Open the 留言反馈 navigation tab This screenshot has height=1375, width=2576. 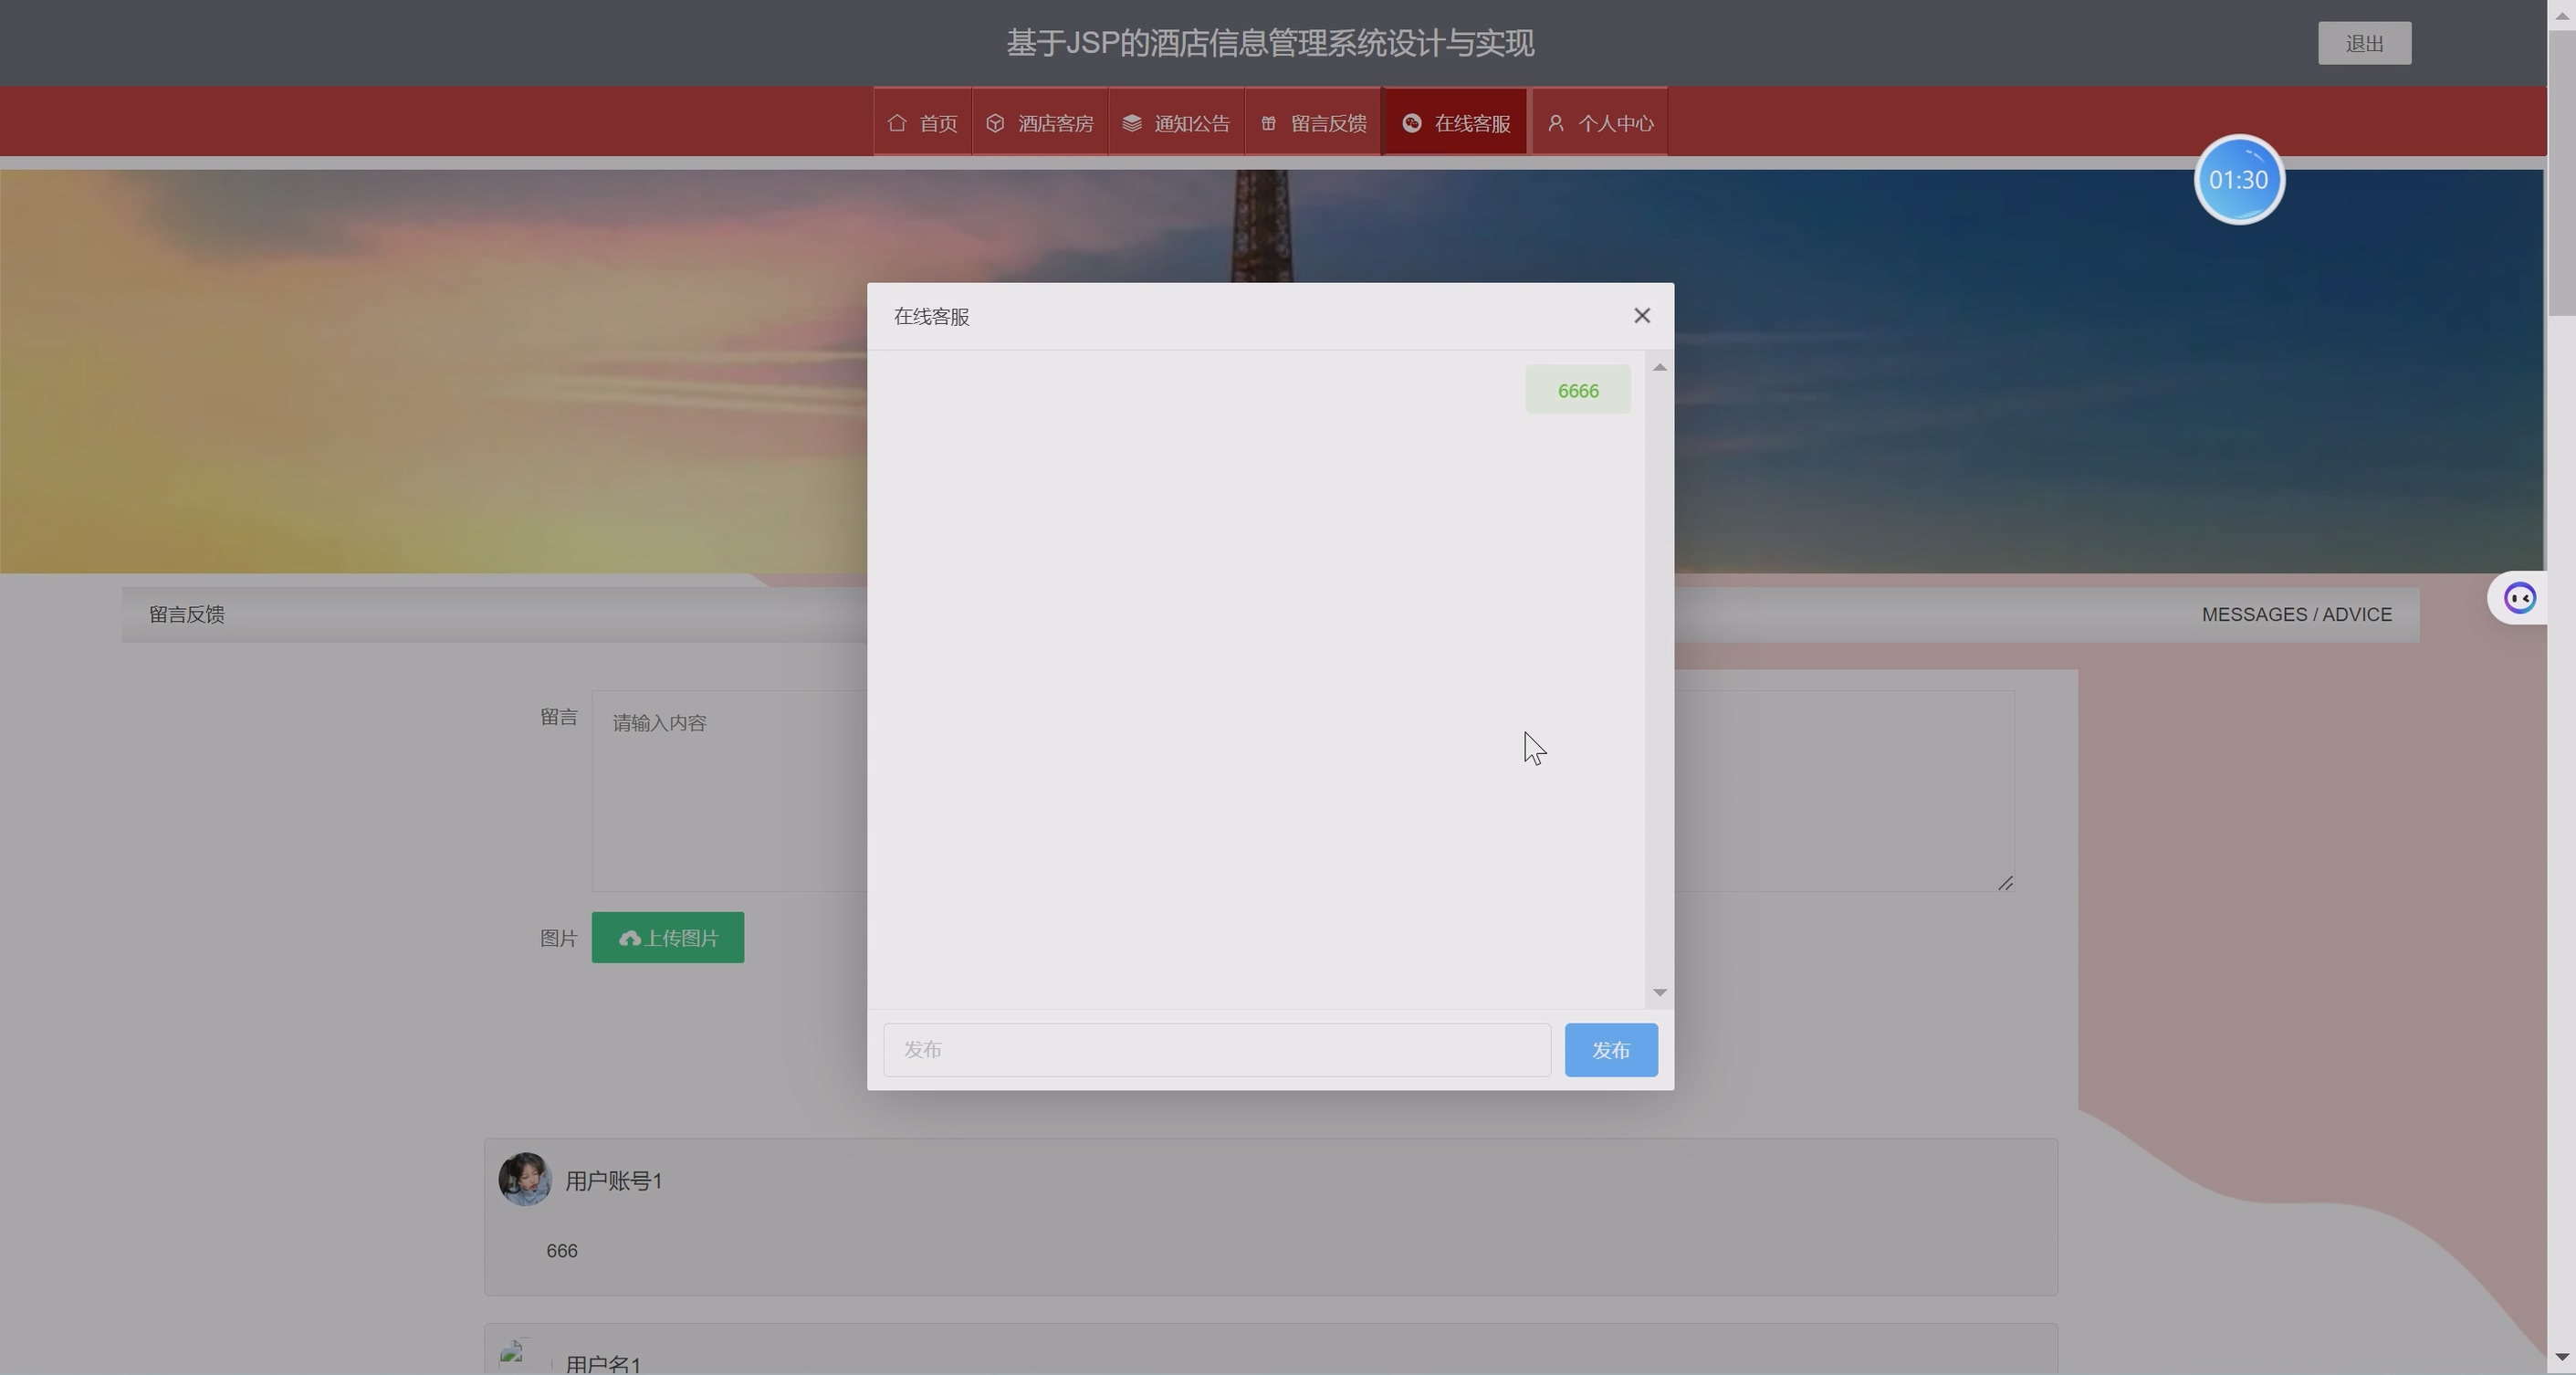[1313, 122]
